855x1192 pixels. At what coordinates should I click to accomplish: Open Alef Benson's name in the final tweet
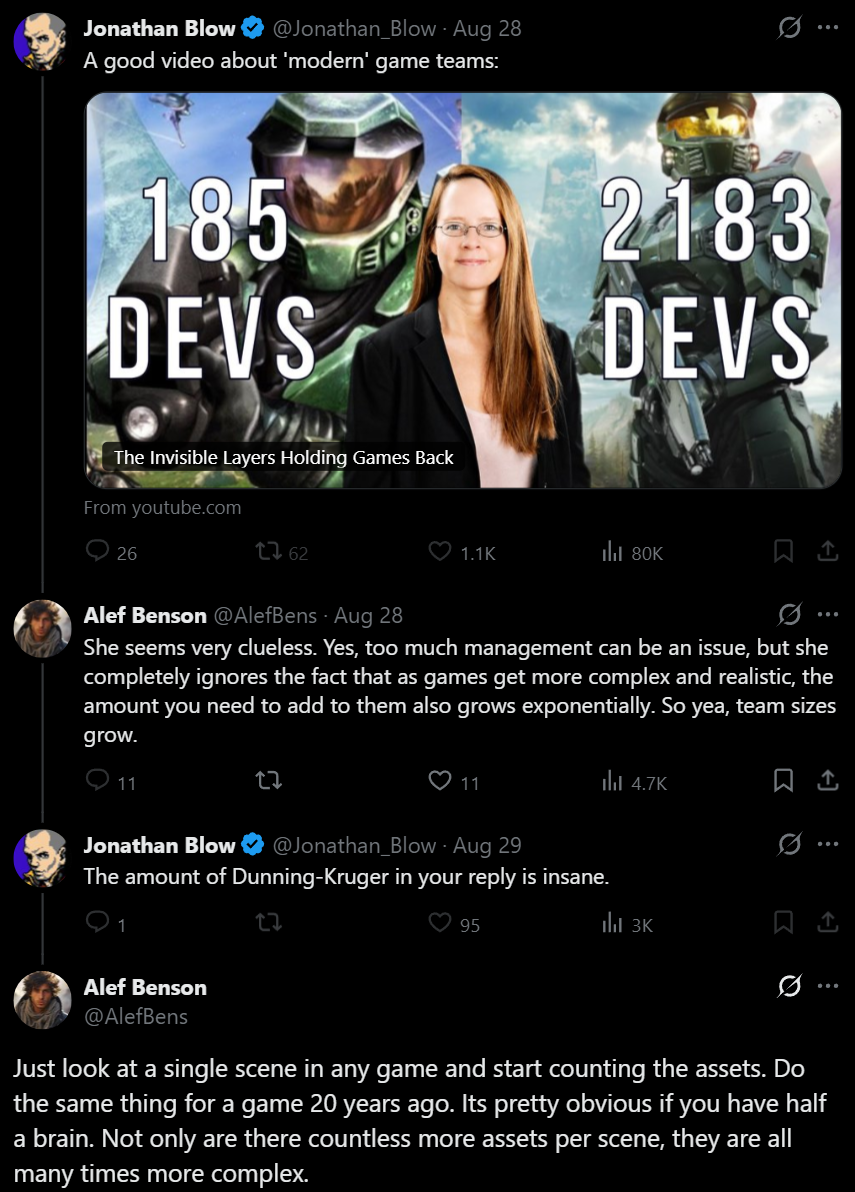145,987
